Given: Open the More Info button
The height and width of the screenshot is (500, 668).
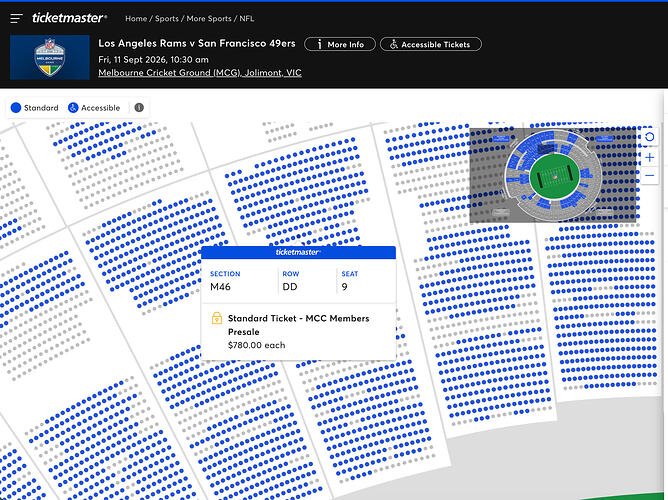Looking at the screenshot, I should tap(340, 44).
